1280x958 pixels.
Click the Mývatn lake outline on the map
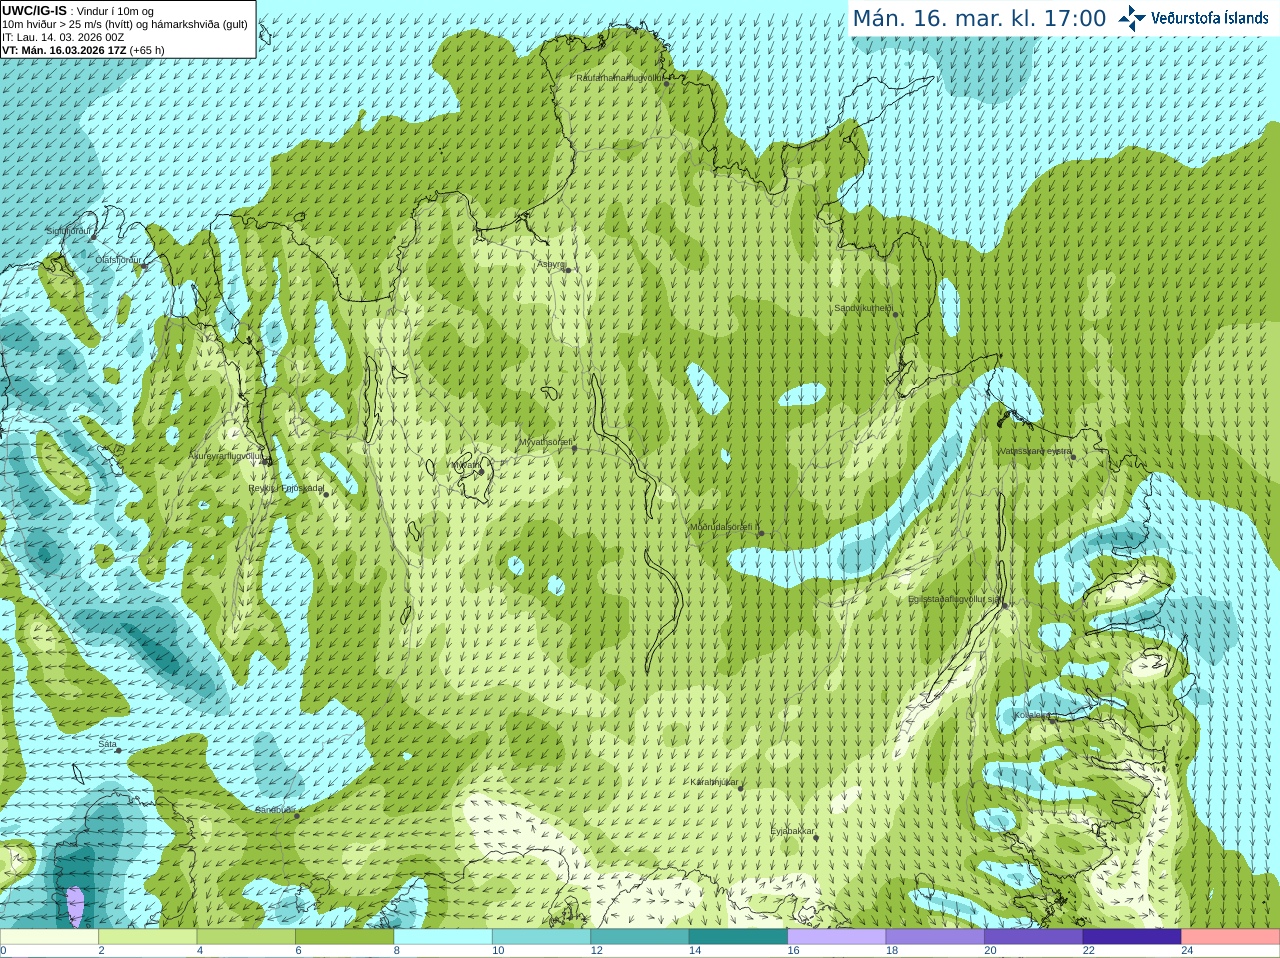click(478, 477)
